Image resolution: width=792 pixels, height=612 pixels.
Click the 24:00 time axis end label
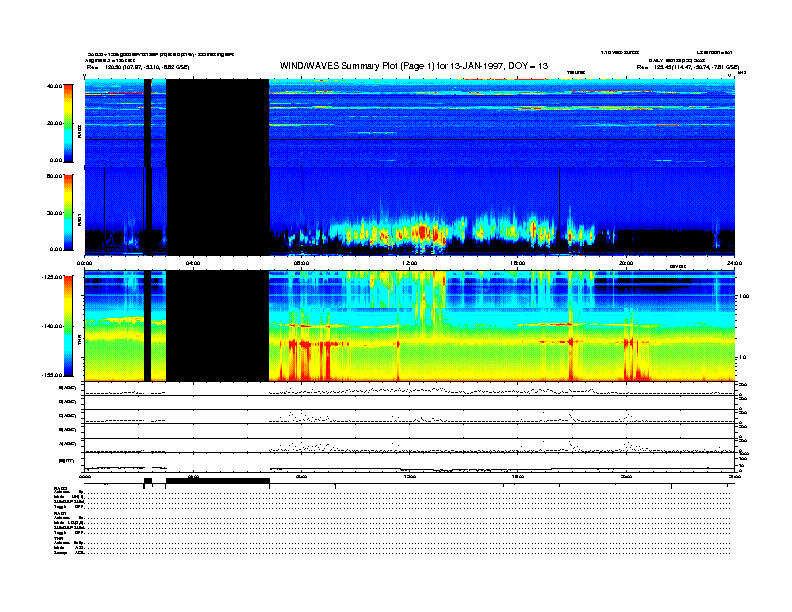pos(734,263)
